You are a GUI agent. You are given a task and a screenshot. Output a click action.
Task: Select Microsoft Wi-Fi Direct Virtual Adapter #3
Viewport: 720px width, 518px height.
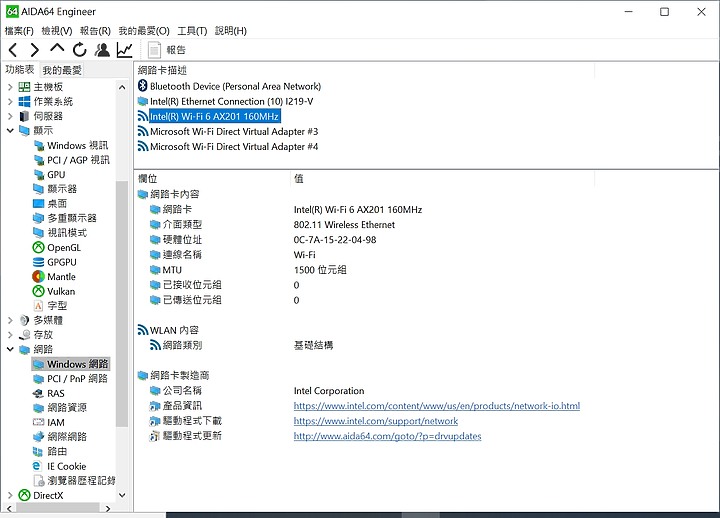[x=228, y=132]
